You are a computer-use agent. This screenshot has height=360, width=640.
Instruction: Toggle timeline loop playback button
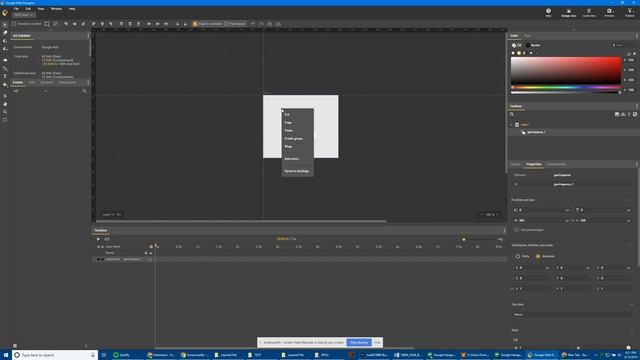107,239
